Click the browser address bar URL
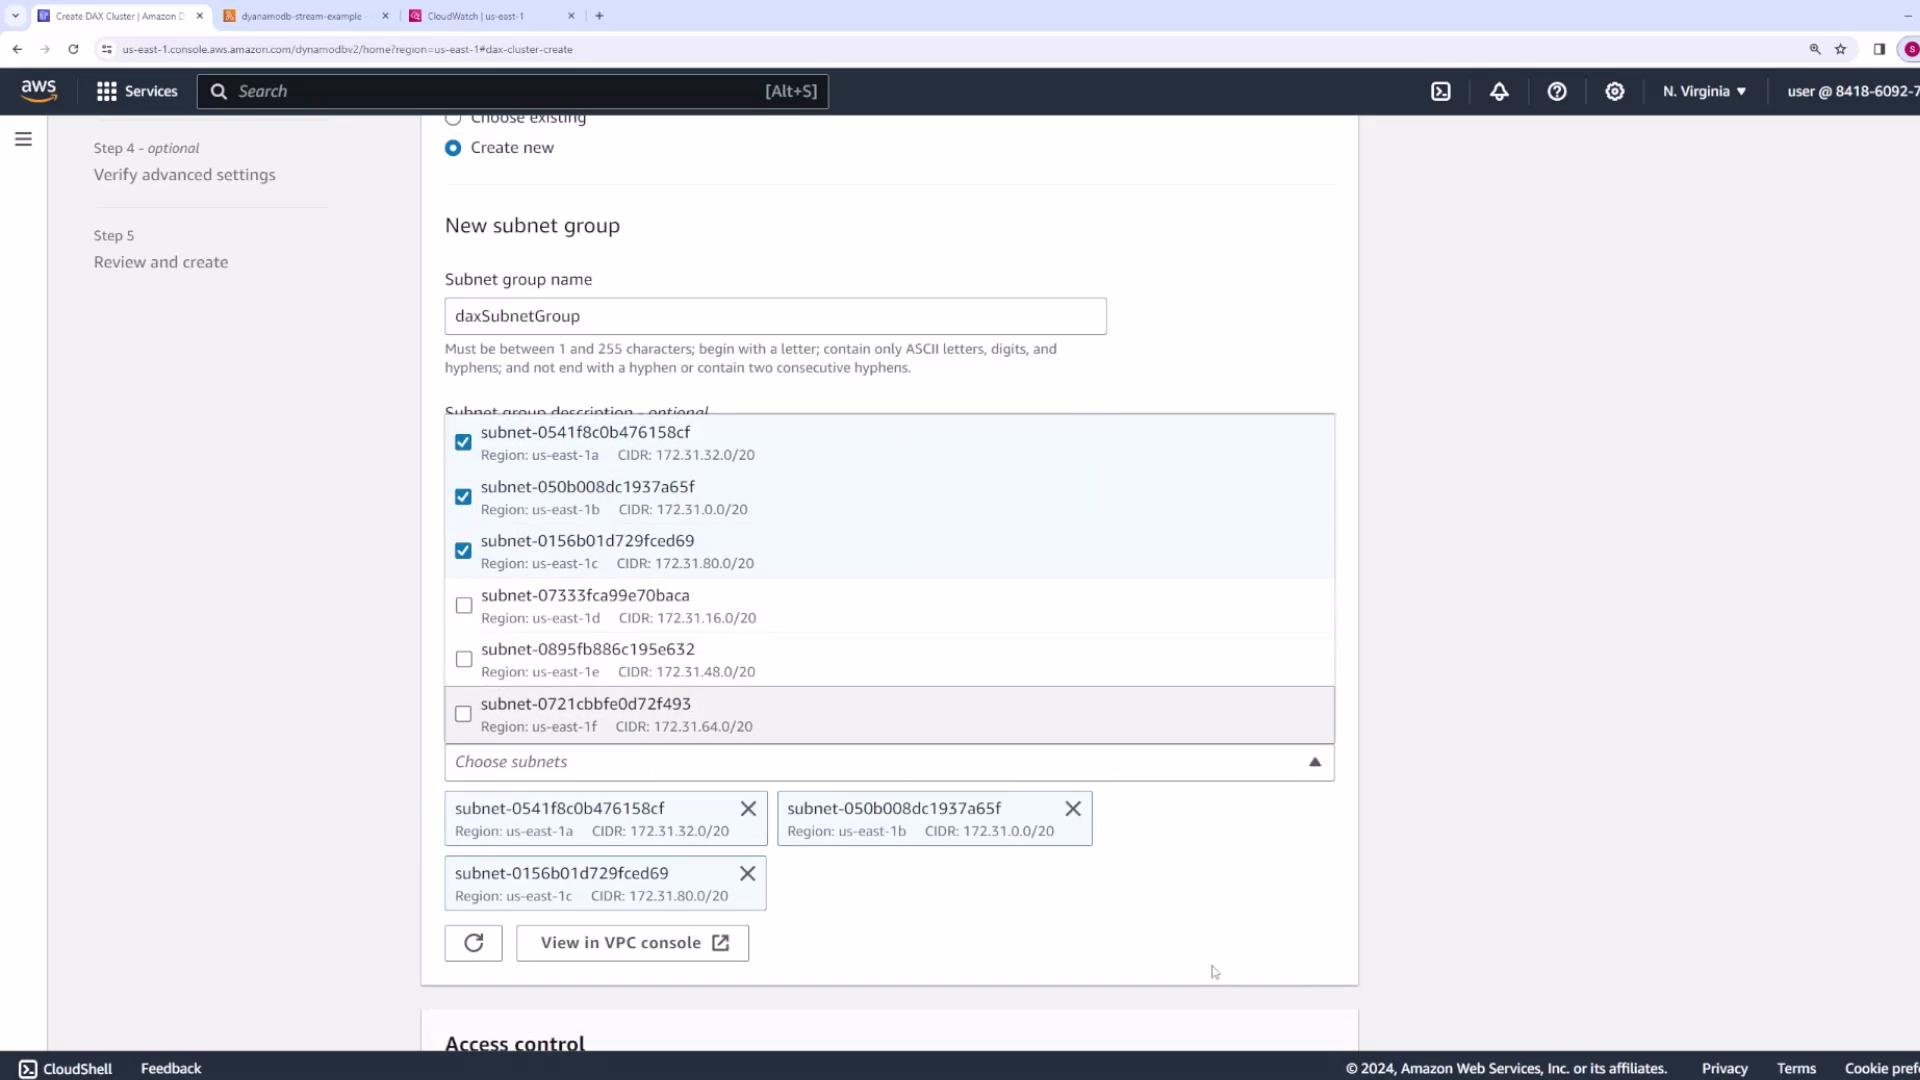Image resolution: width=1920 pixels, height=1080 pixels. click(x=347, y=49)
